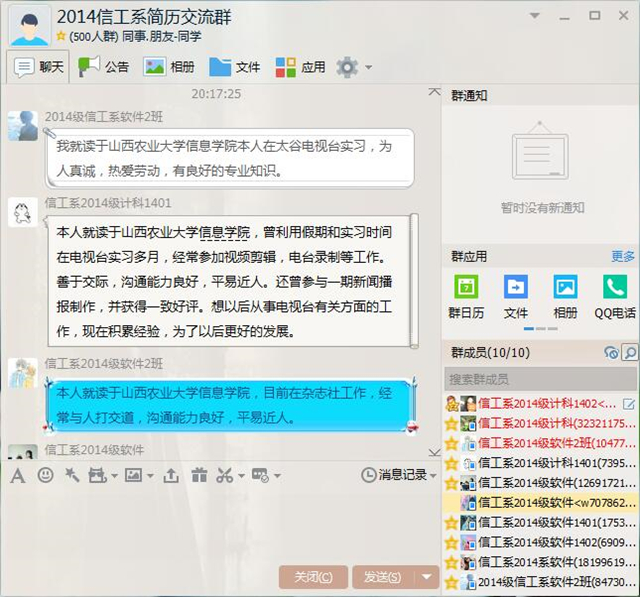Switch to the 相册 album tab

[168, 67]
